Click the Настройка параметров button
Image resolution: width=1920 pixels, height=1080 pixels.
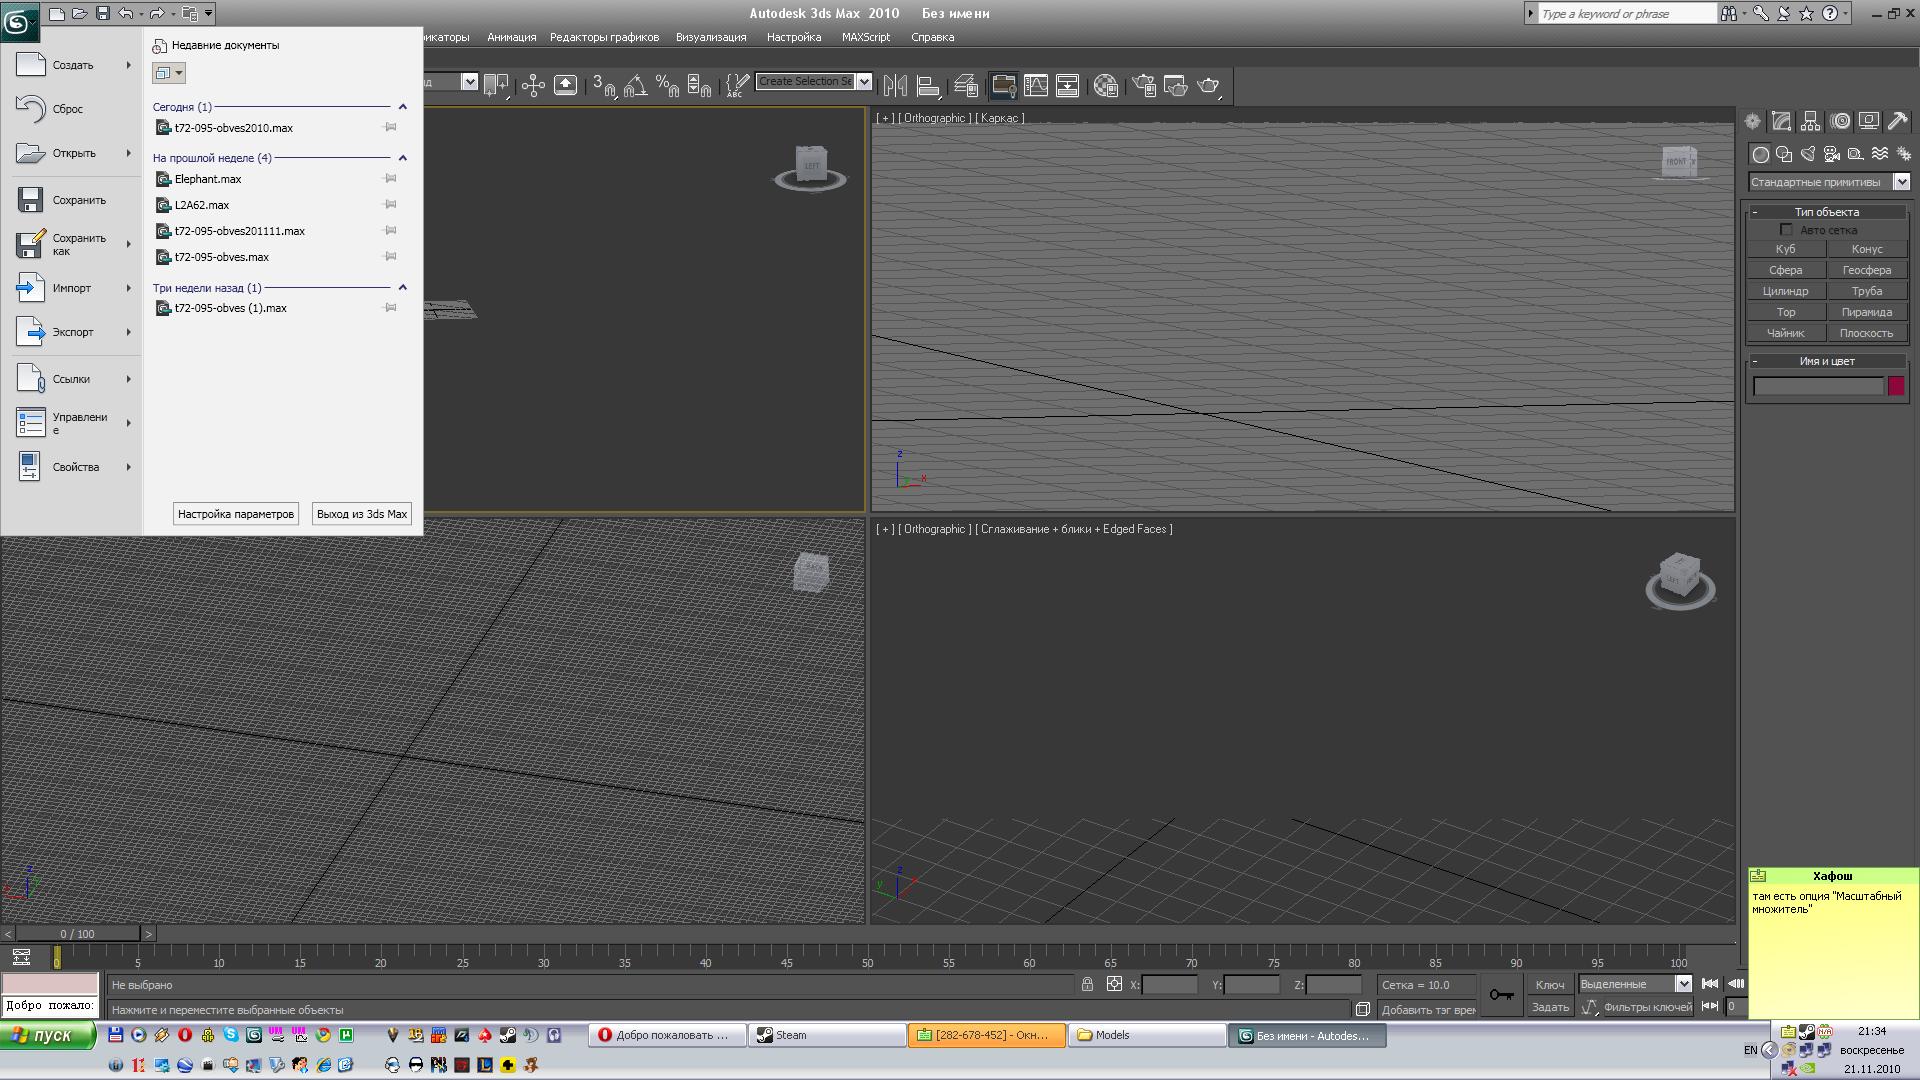(x=236, y=514)
